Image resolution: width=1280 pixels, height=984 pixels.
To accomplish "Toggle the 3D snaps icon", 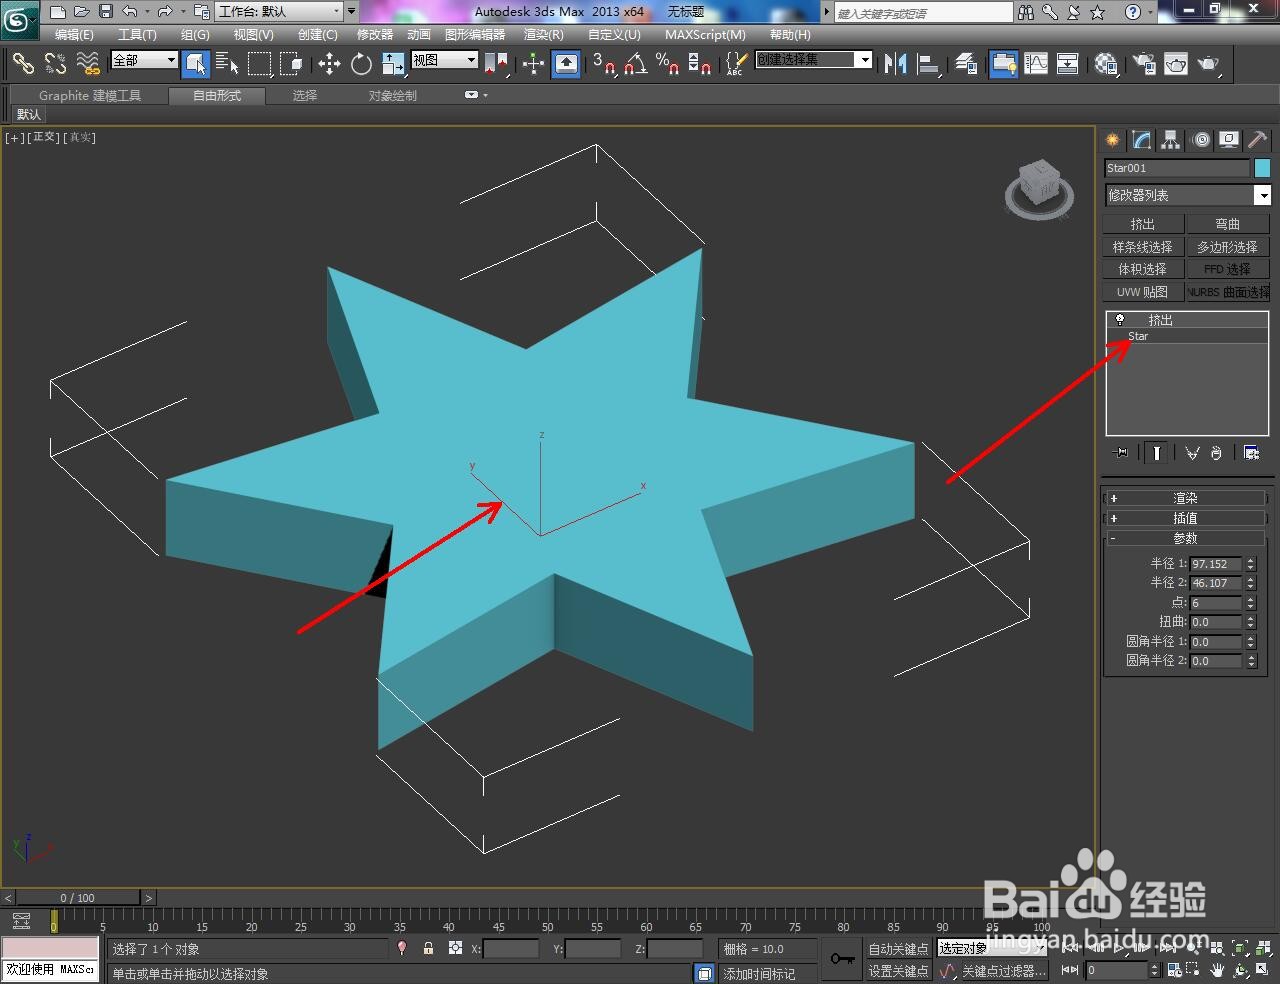I will pyautogui.click(x=603, y=64).
